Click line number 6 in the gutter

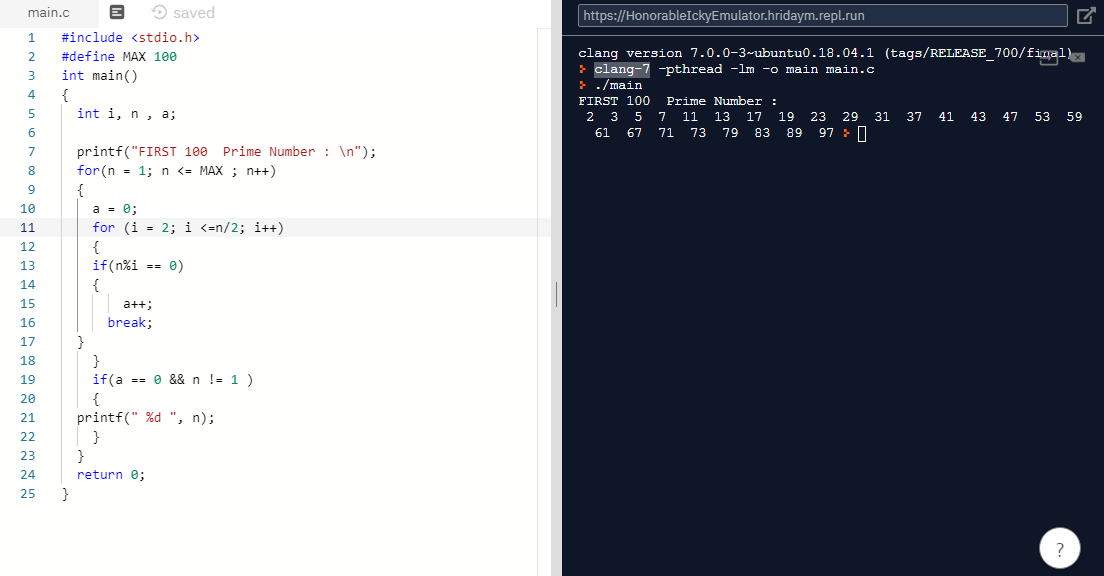click(31, 132)
